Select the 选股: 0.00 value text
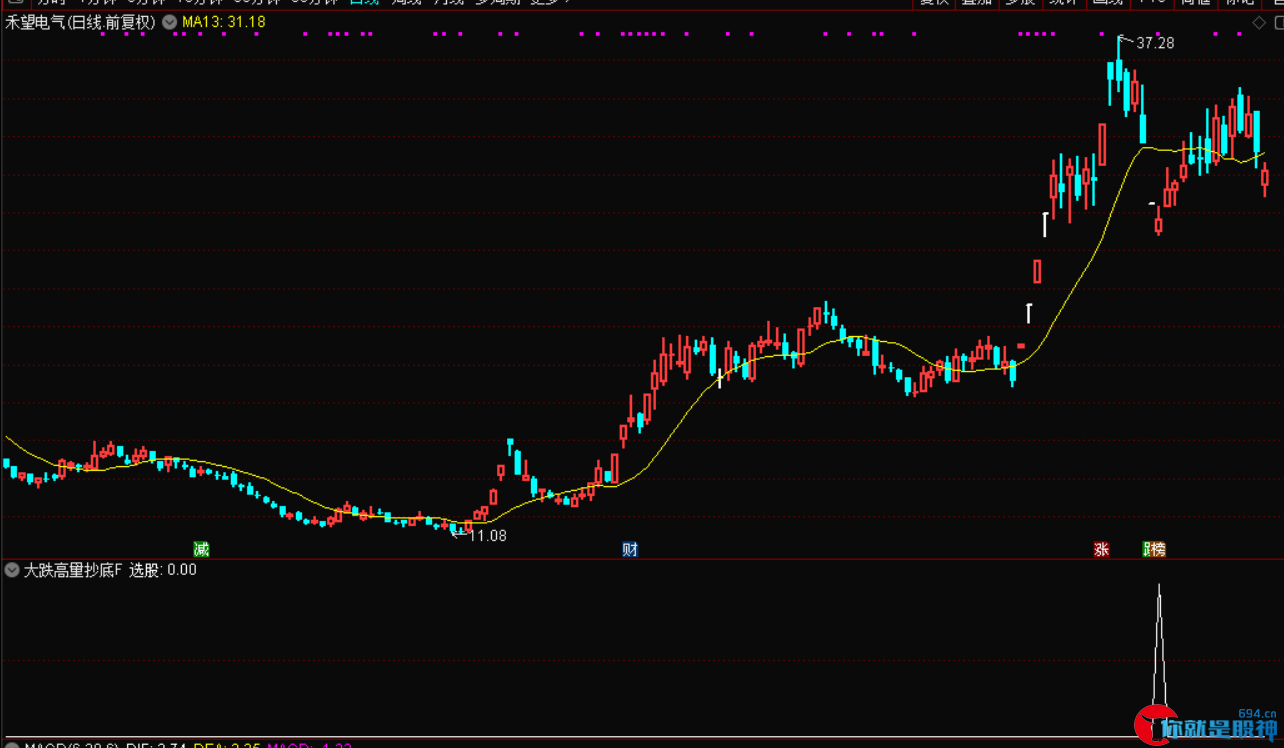The height and width of the screenshot is (748, 1284). pyautogui.click(x=163, y=570)
